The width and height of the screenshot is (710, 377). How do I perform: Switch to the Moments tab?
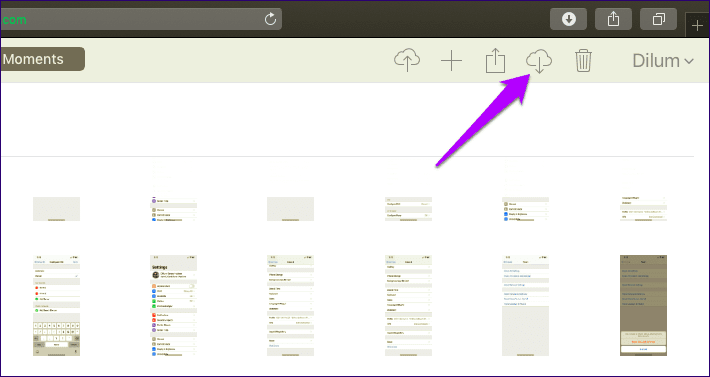43,59
